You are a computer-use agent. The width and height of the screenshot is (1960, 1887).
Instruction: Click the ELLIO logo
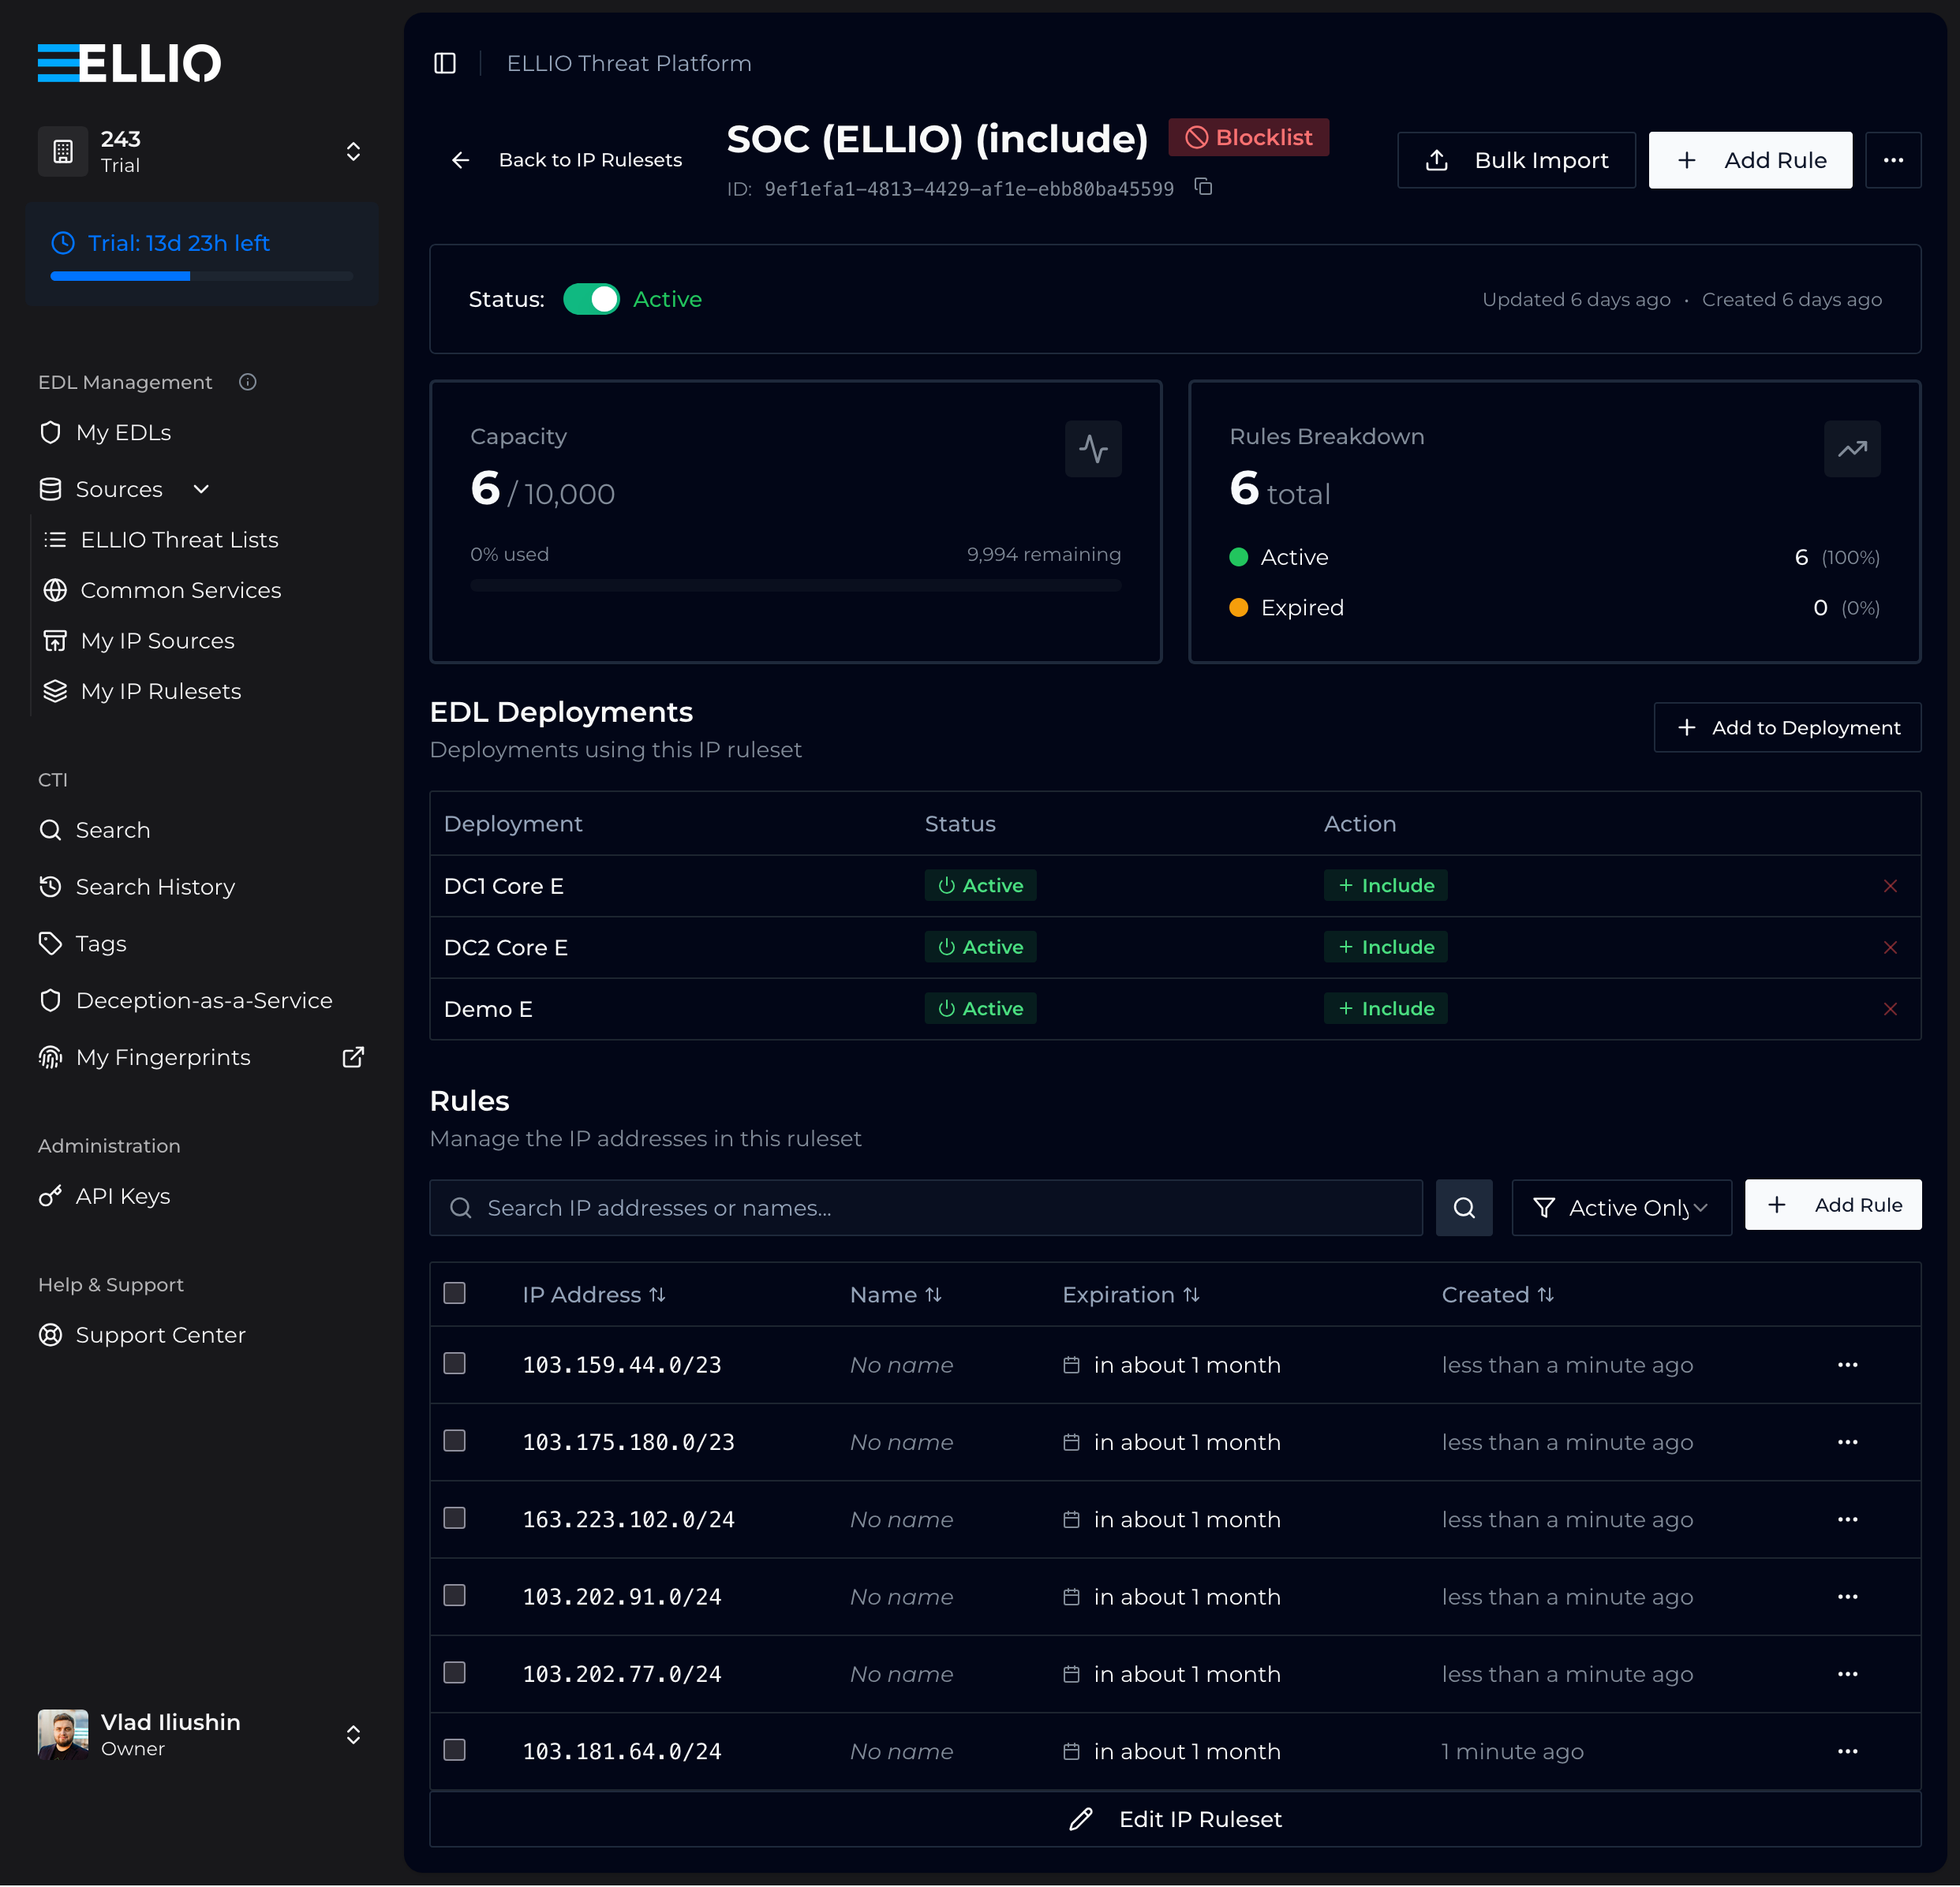coord(129,63)
